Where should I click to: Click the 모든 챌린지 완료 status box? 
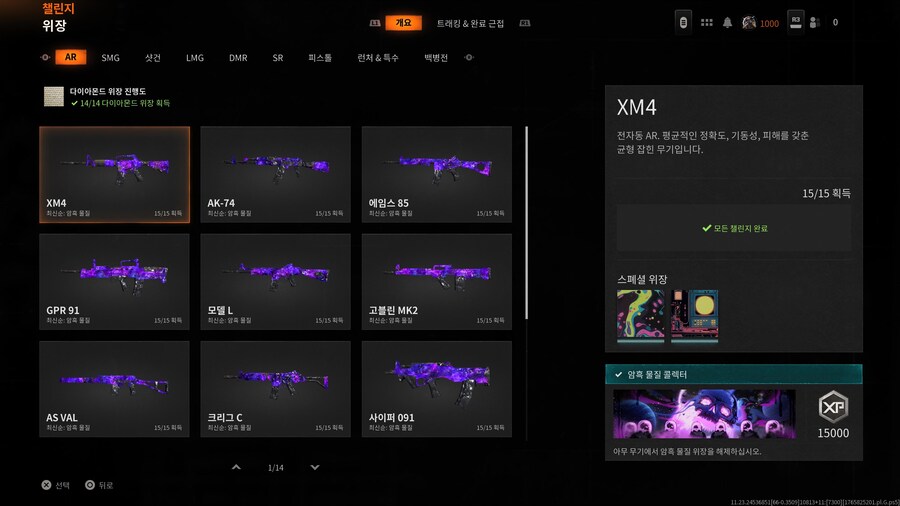click(x=734, y=228)
